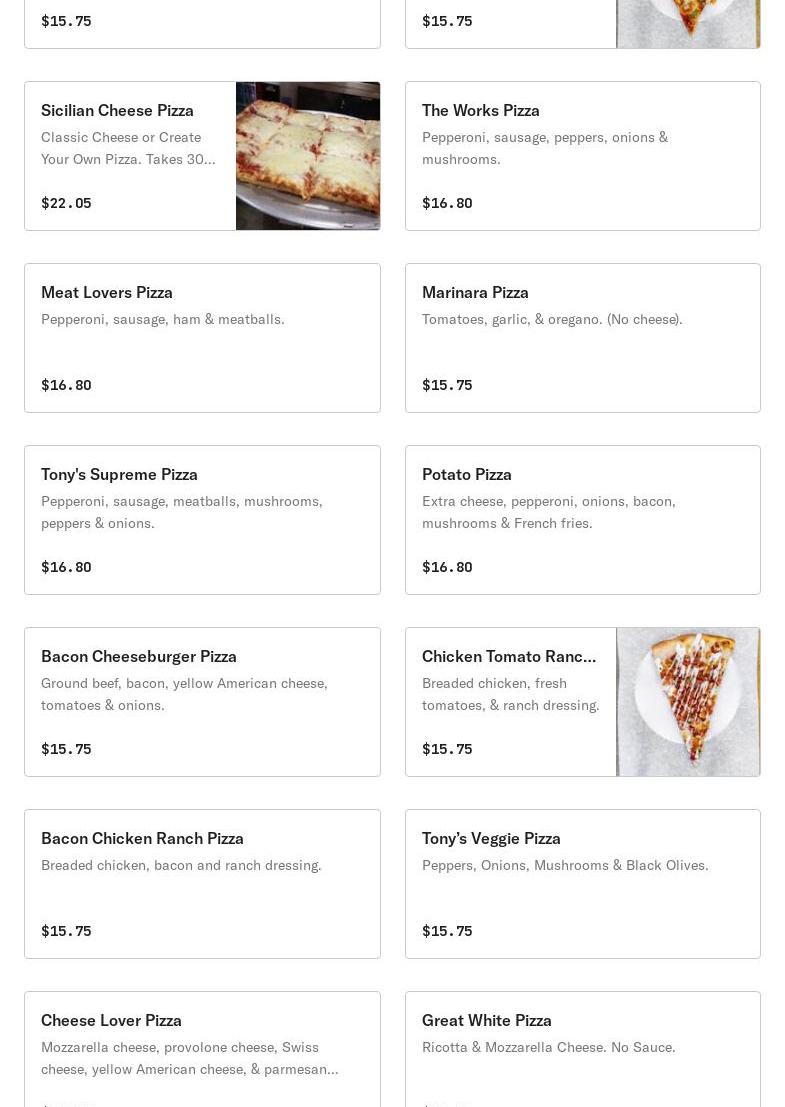Open the Marinara Pizza title
The image size is (785, 1107).
[x=475, y=292]
